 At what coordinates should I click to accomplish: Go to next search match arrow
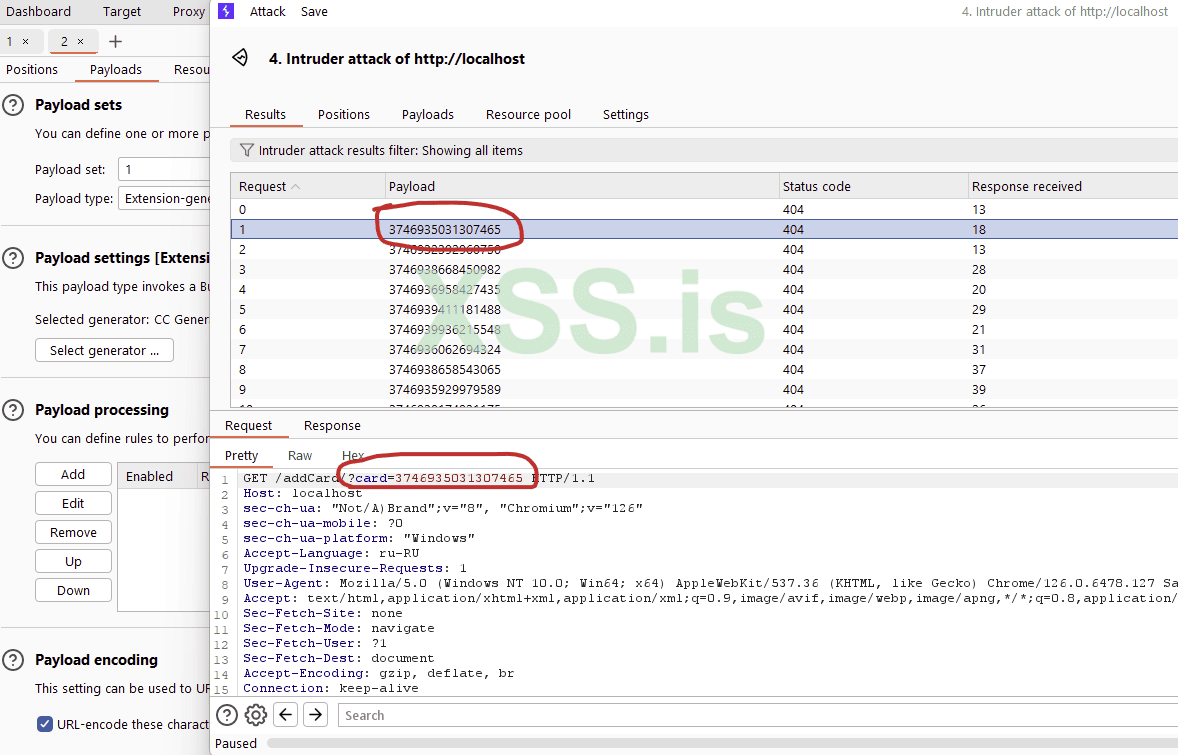point(315,715)
